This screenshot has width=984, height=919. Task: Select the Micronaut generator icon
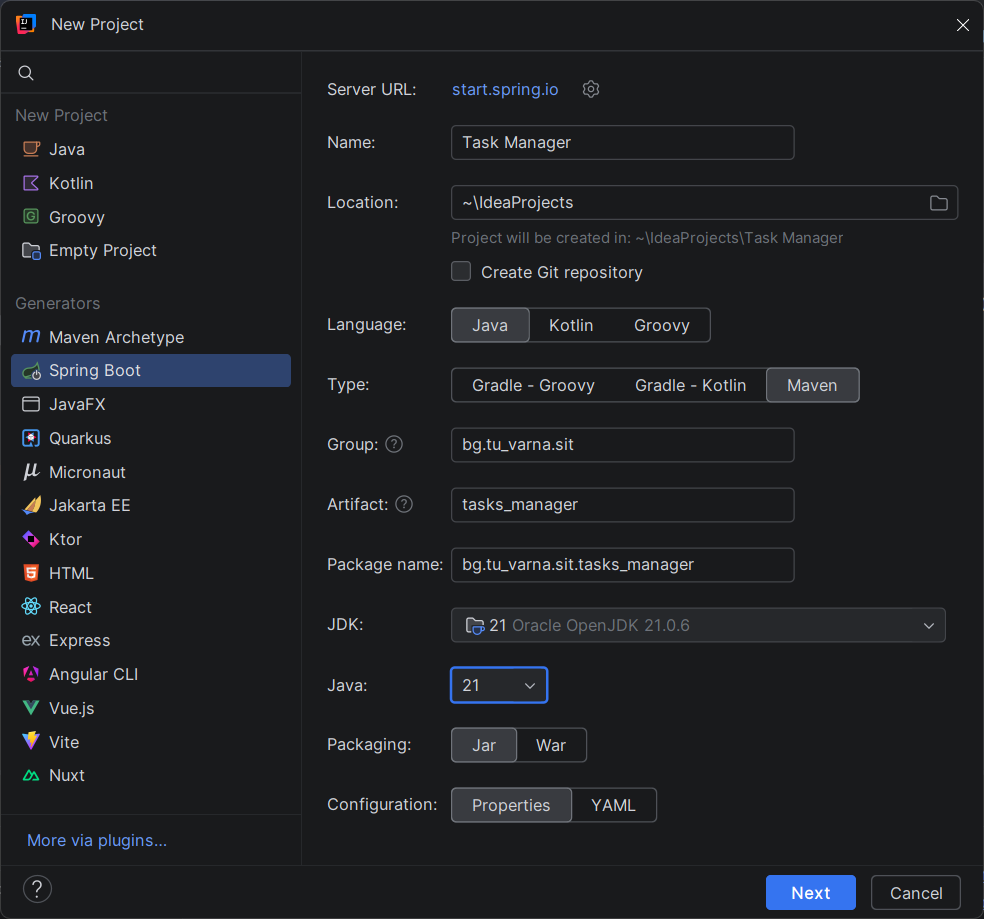click(31, 472)
